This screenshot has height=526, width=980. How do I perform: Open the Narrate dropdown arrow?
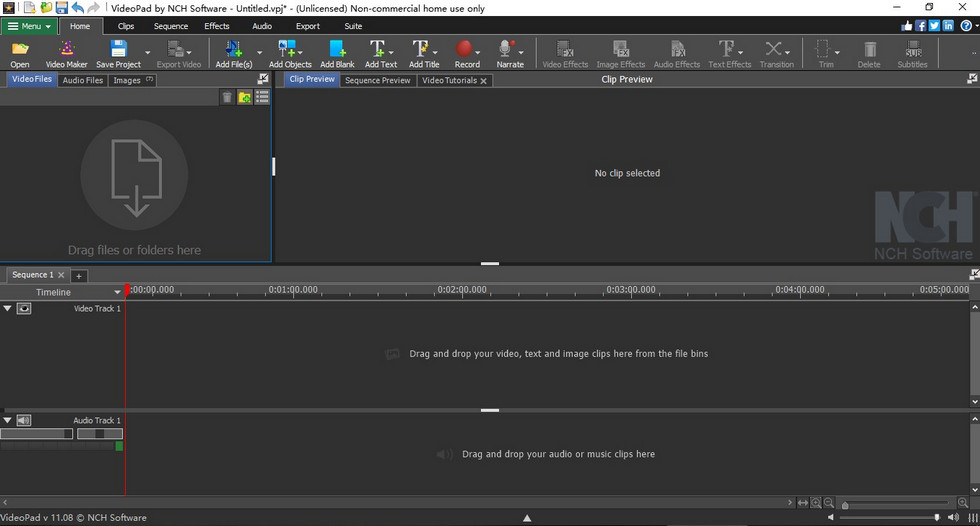[x=521, y=52]
